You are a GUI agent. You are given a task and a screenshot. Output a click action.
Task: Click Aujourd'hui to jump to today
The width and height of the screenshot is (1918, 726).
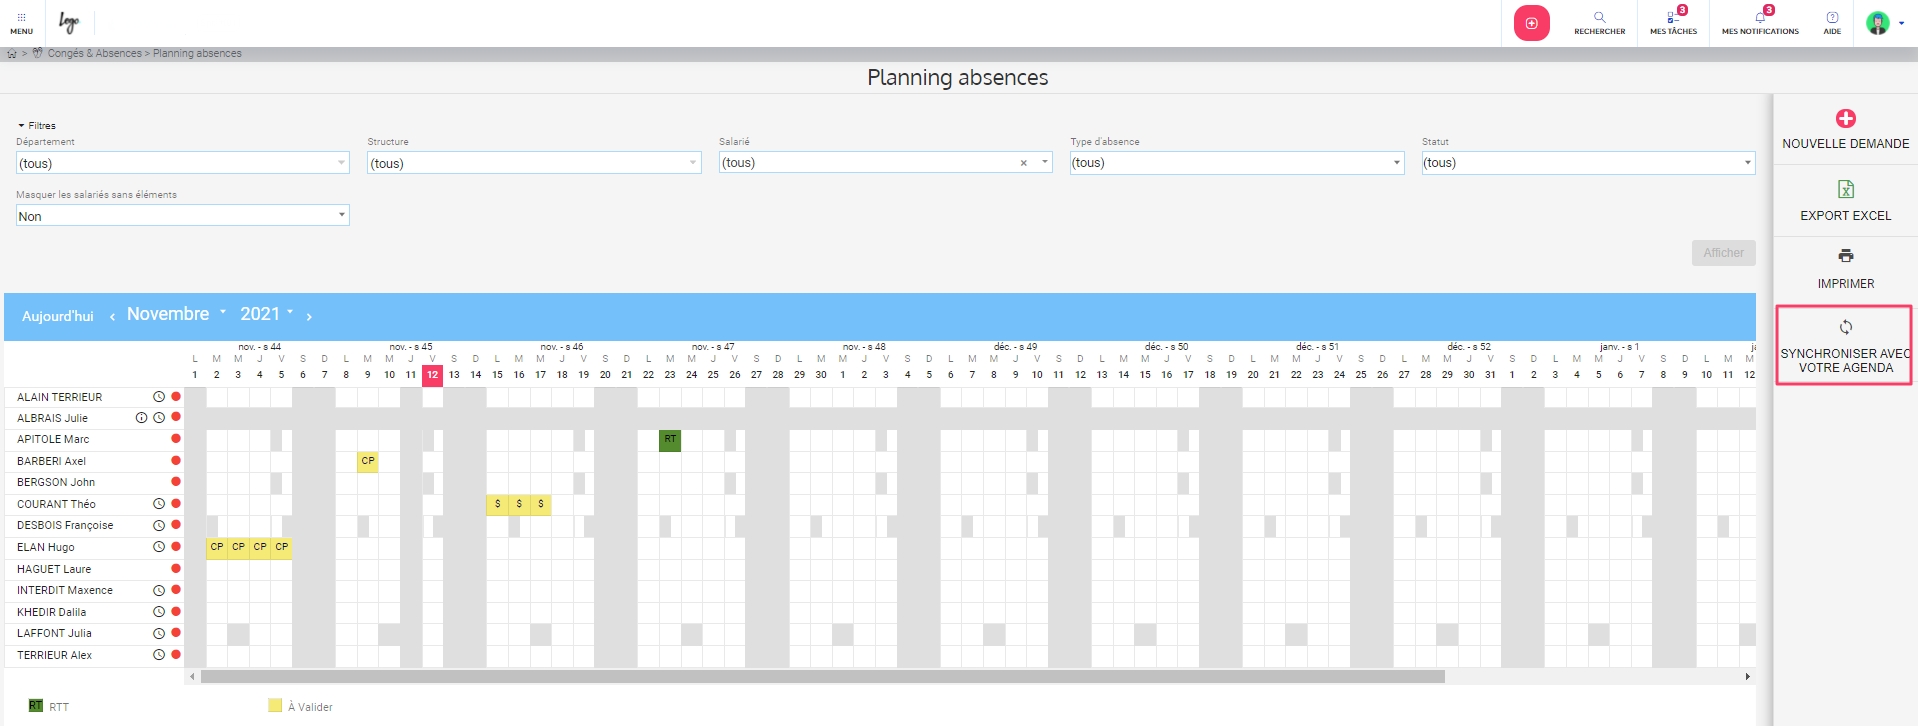click(58, 316)
